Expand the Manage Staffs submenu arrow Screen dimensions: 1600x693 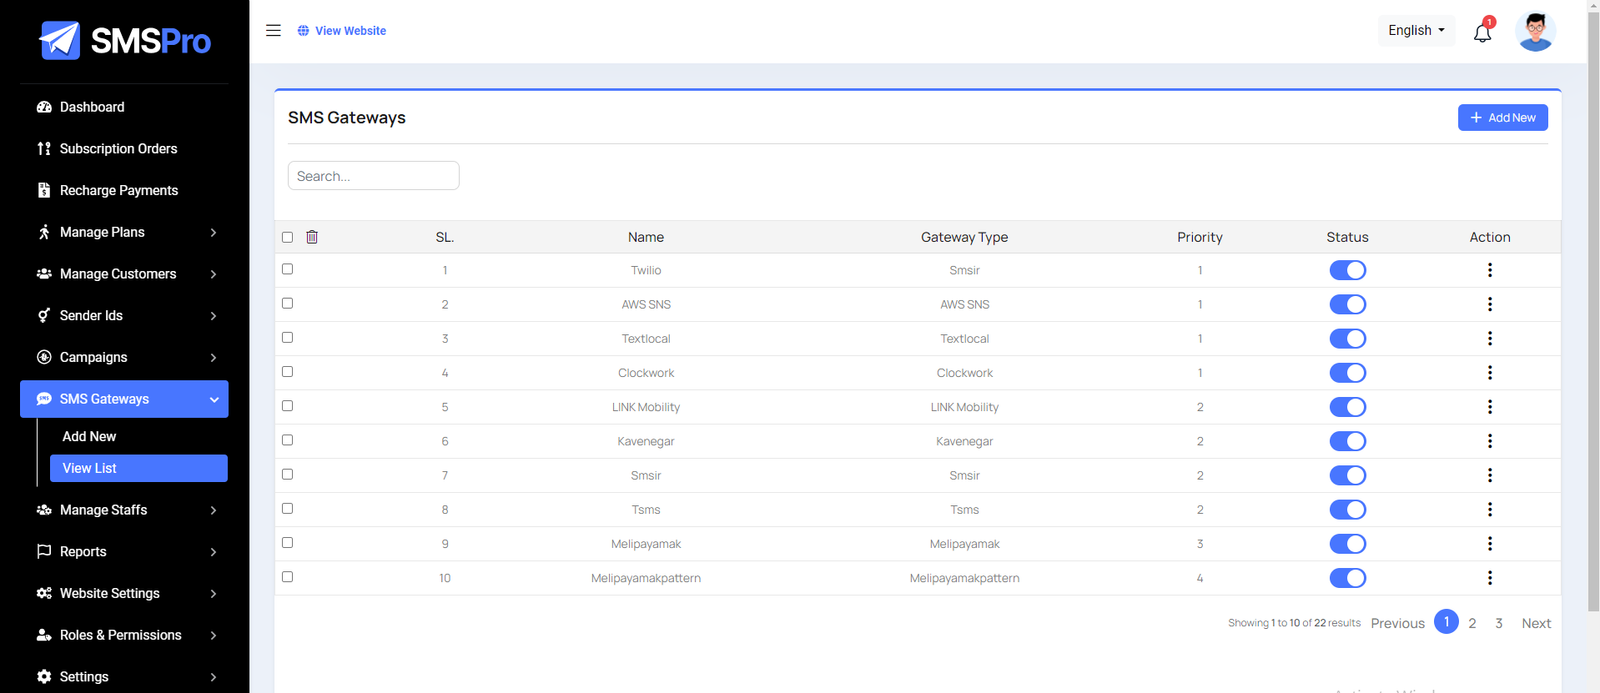[213, 510]
